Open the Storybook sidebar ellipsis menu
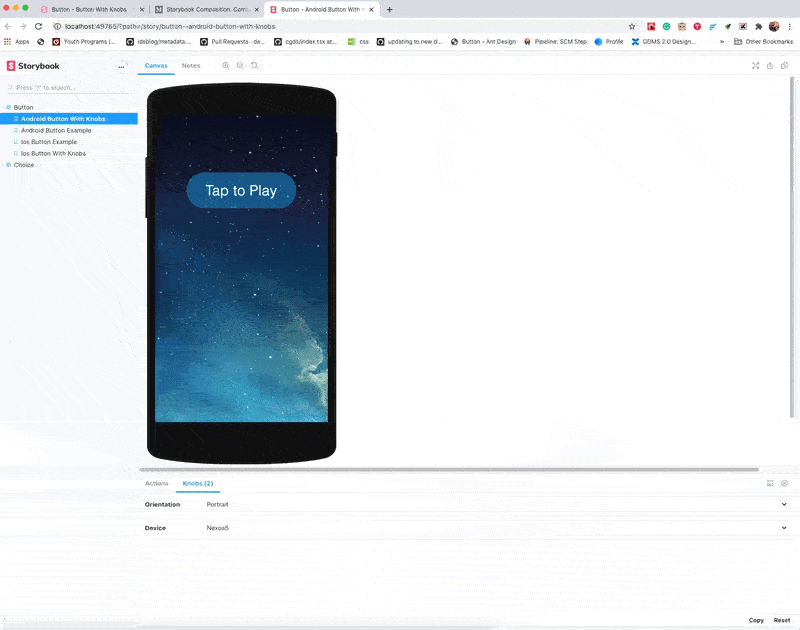The width and height of the screenshot is (800, 630). [121, 66]
